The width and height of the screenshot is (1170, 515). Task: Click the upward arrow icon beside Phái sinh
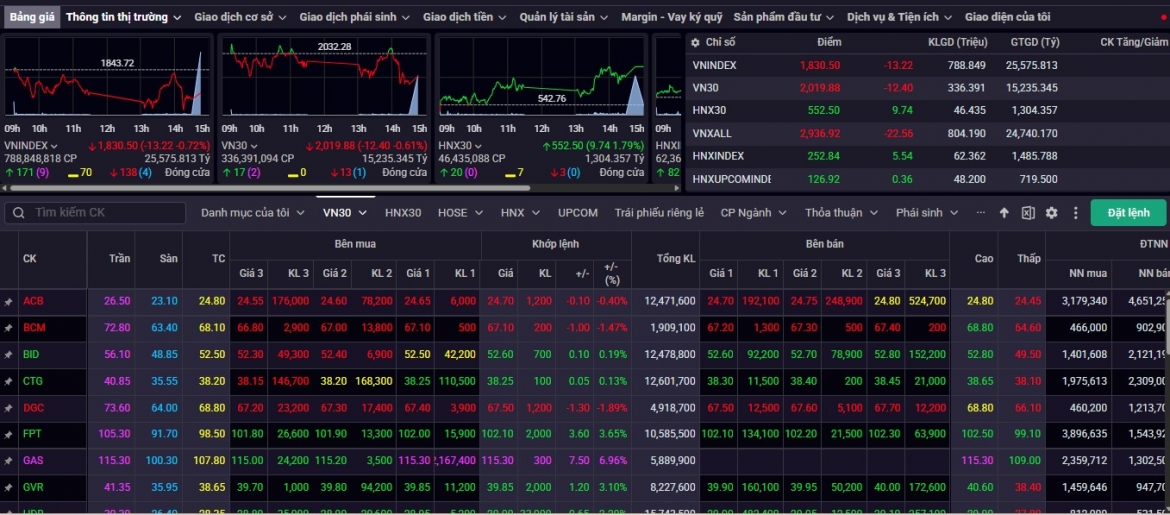[x=1004, y=213]
